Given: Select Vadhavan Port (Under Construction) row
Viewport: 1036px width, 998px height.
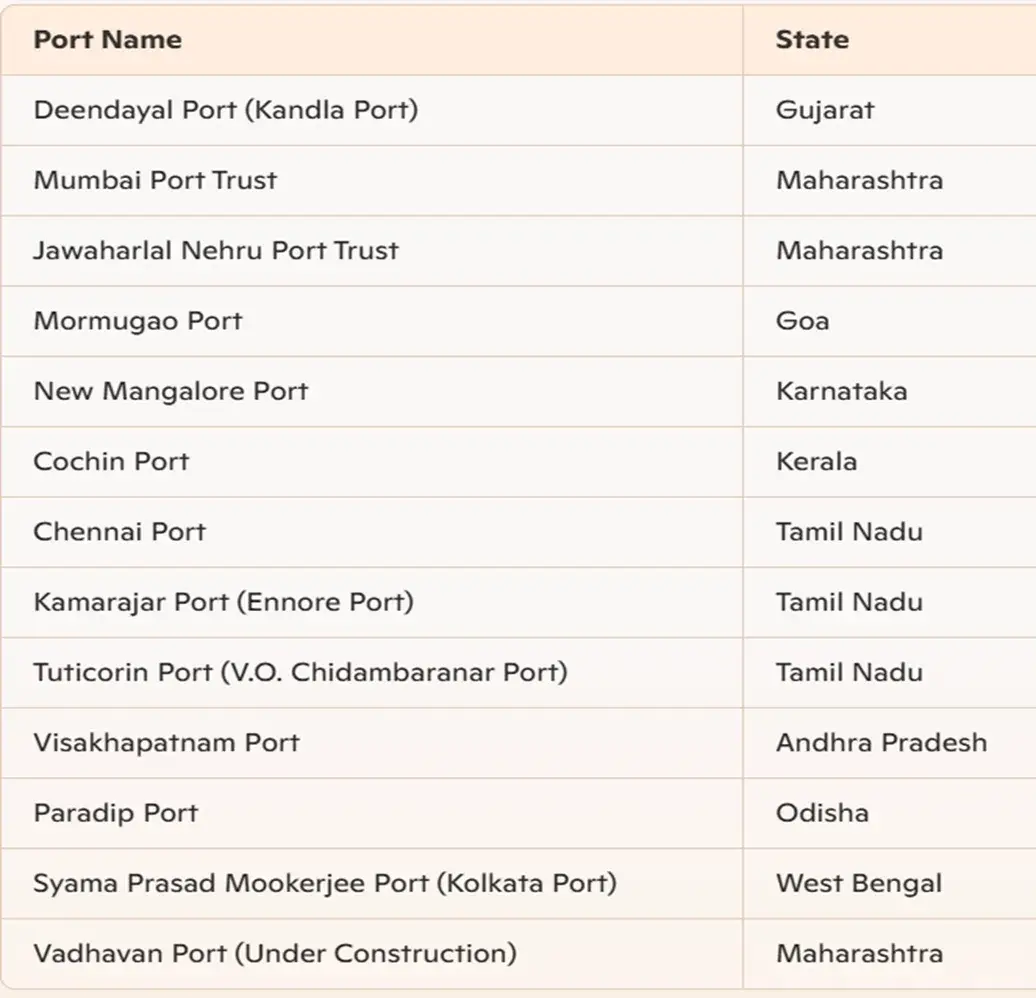Looking at the screenshot, I should click(518, 954).
